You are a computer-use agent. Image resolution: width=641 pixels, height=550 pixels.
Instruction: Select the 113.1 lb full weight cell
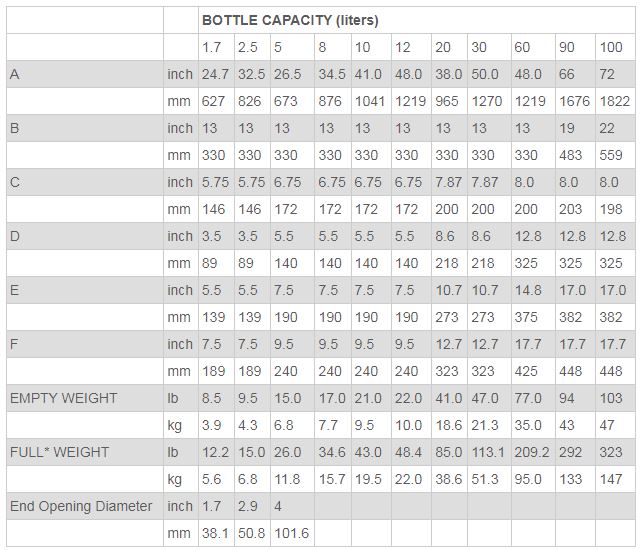click(489, 452)
